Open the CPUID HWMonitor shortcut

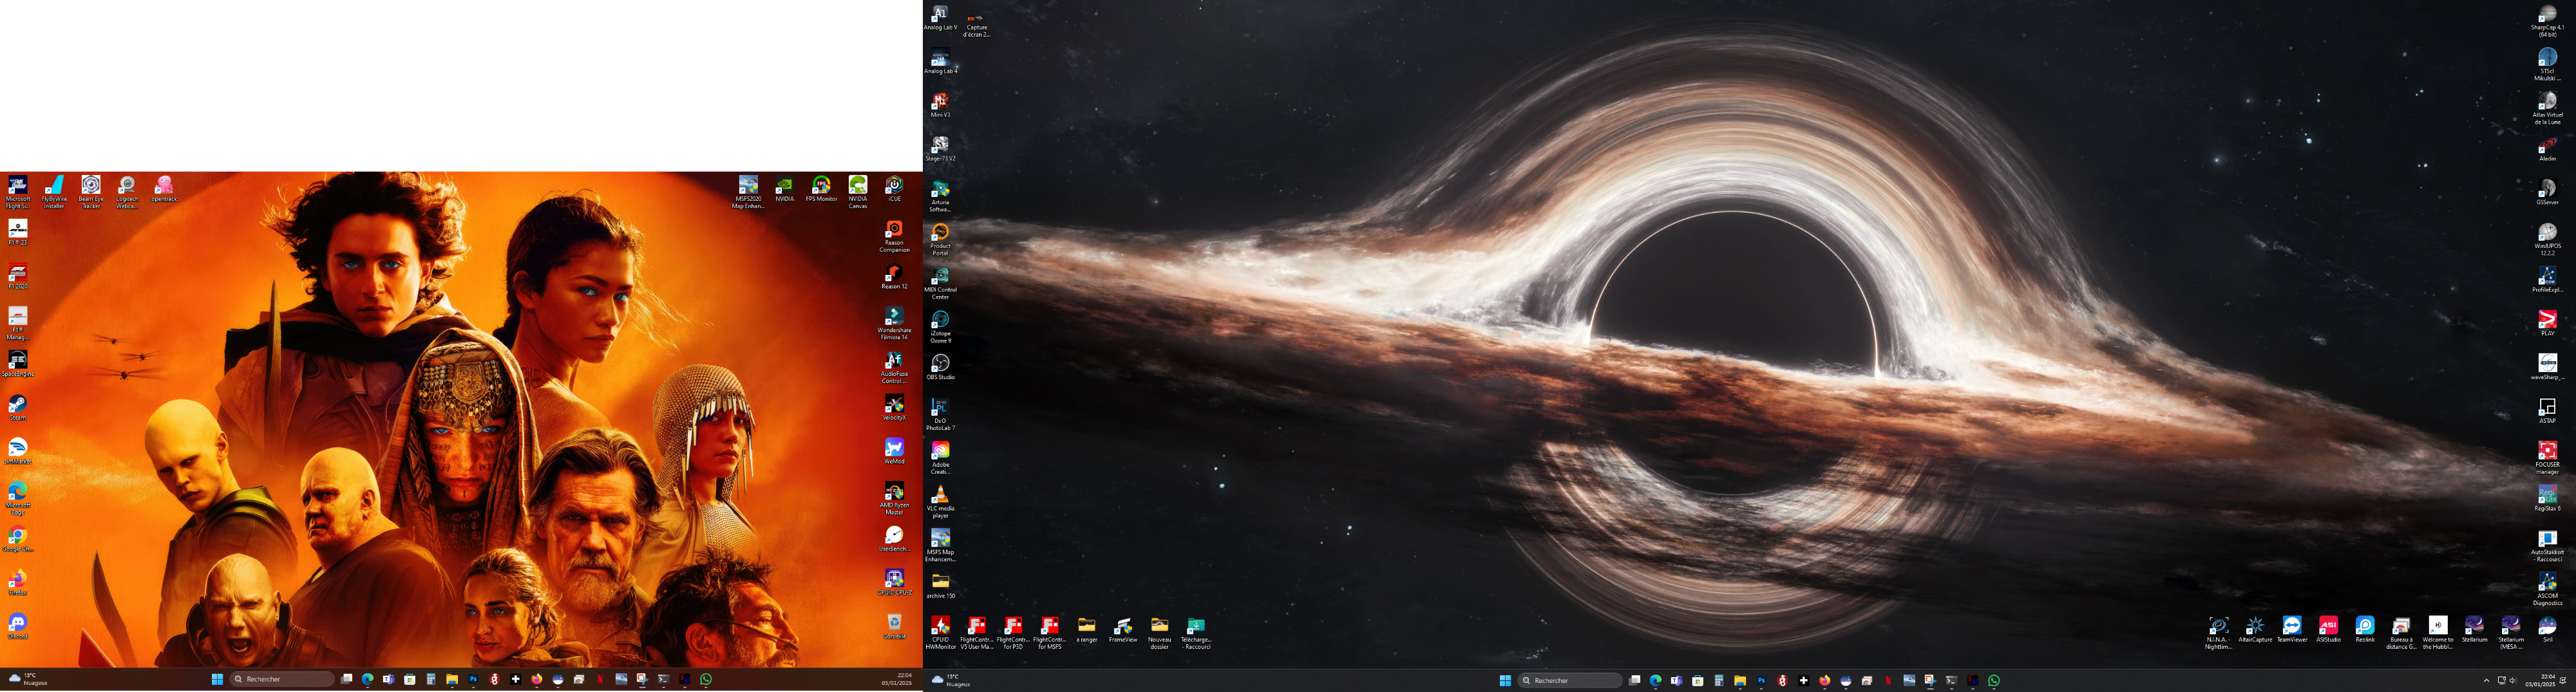(940, 633)
